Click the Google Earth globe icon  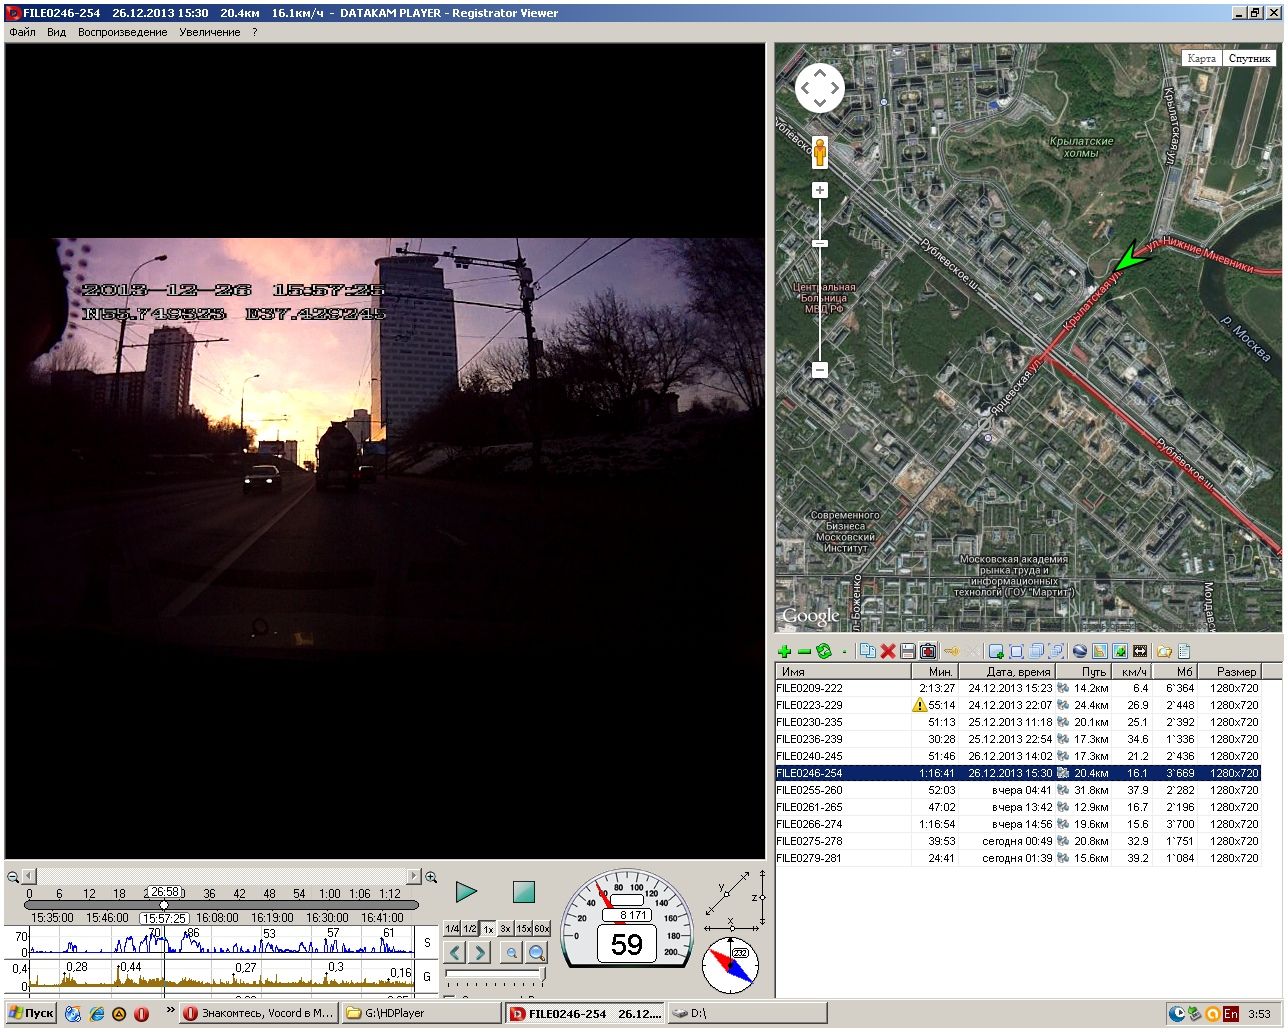click(x=1080, y=652)
